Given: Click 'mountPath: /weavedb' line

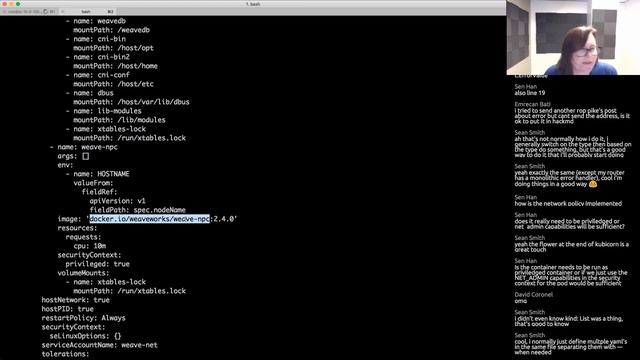Looking at the screenshot, I should (111, 30).
